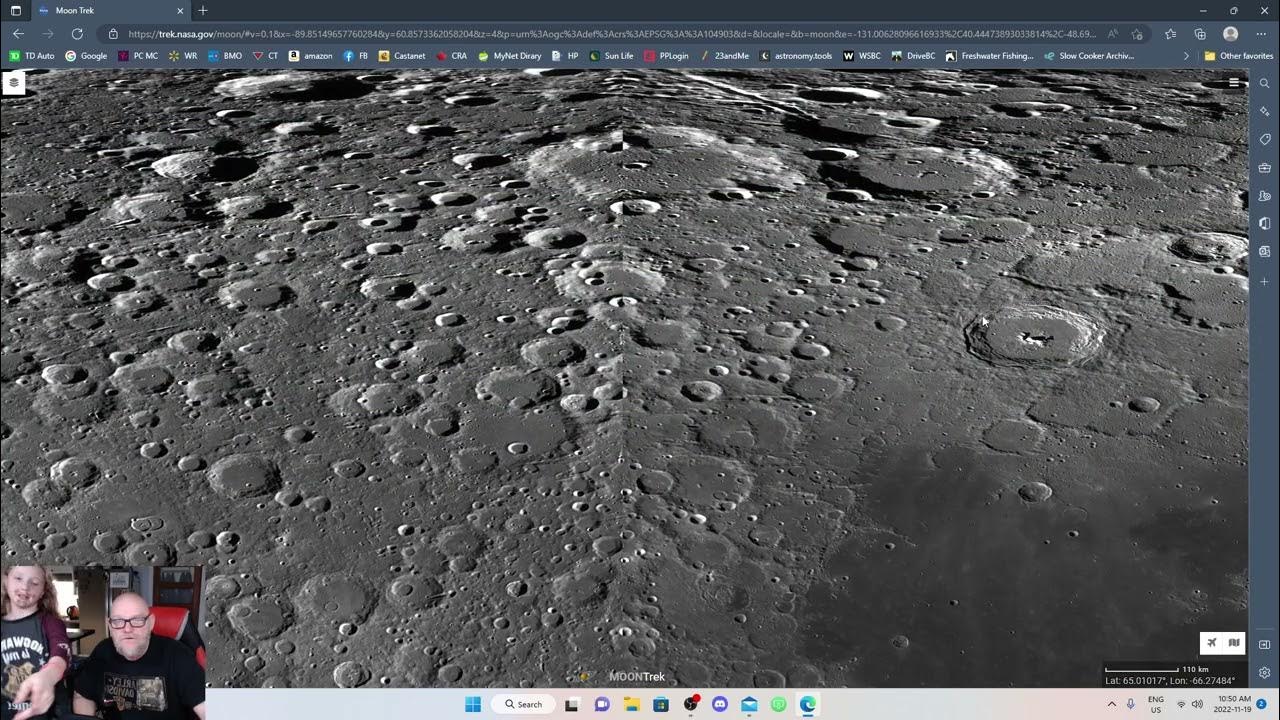Image resolution: width=1280 pixels, height=720 pixels.
Task: Open PC MC bookmark
Action: (138, 56)
